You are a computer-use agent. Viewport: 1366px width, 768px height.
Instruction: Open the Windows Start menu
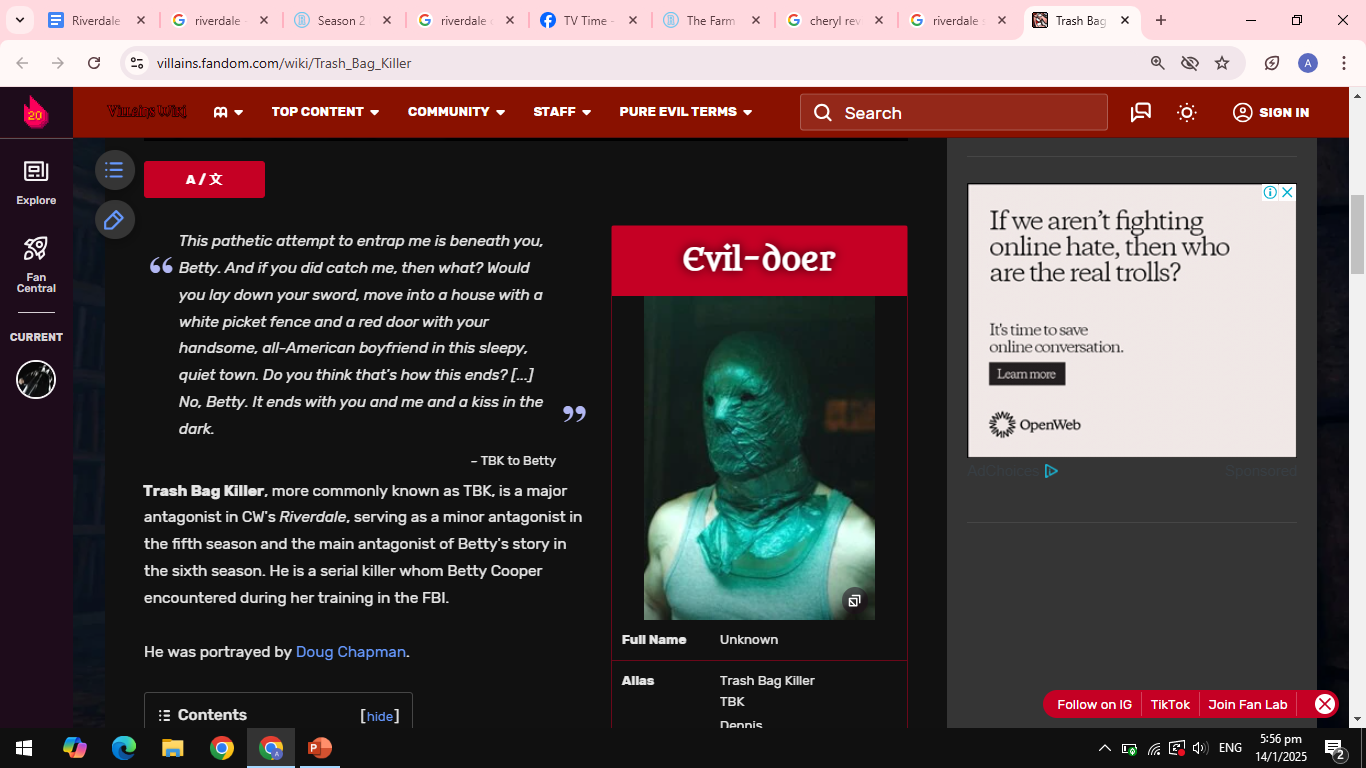point(23,748)
